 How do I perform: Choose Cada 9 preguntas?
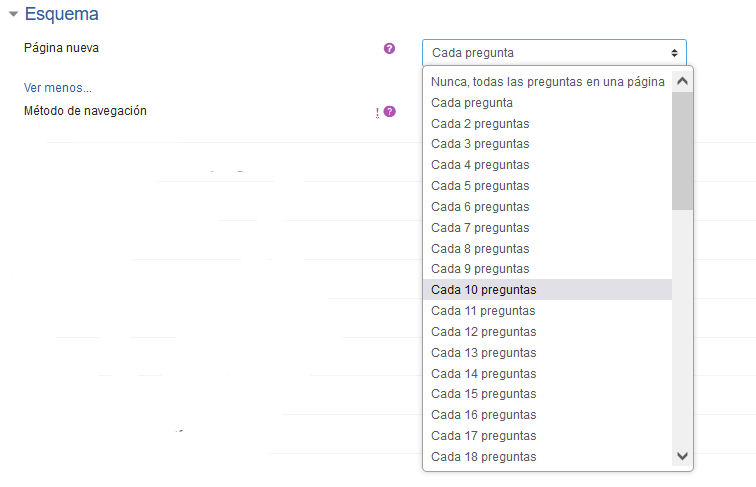pos(547,269)
